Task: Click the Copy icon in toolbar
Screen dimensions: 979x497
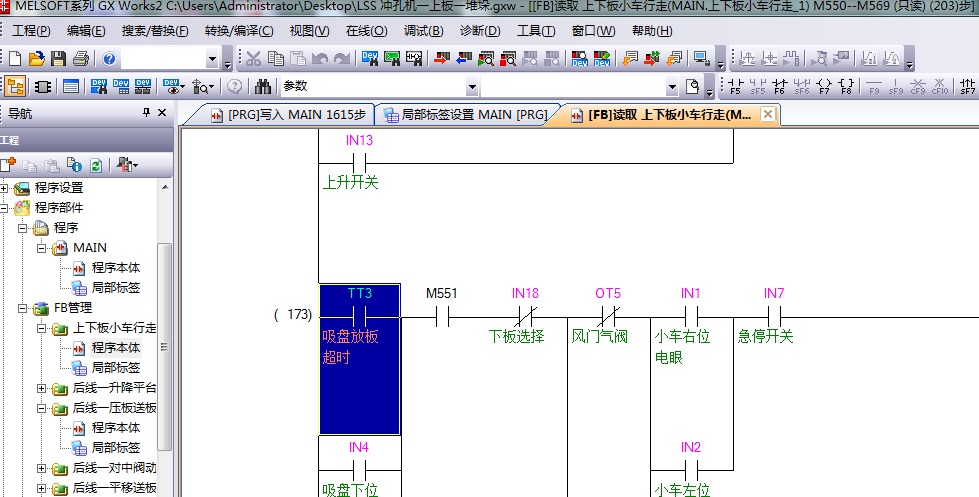Action: [x=275, y=60]
